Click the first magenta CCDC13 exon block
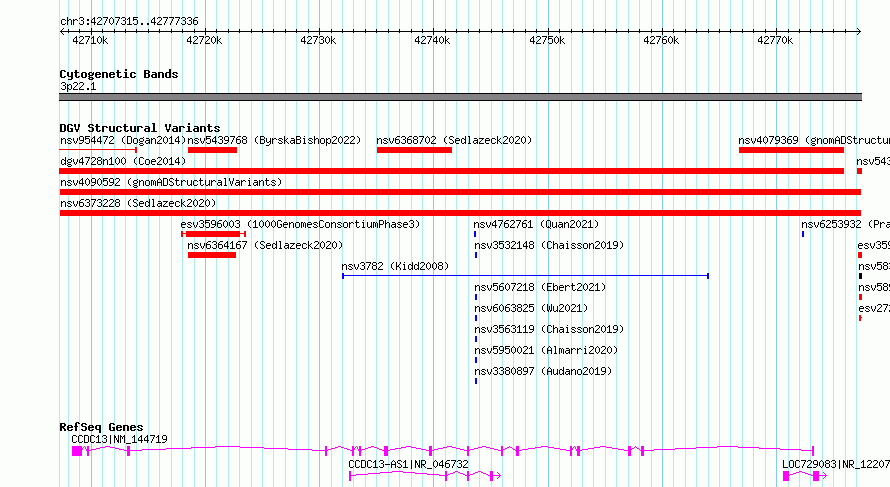The image size is (890, 487). coord(77,451)
